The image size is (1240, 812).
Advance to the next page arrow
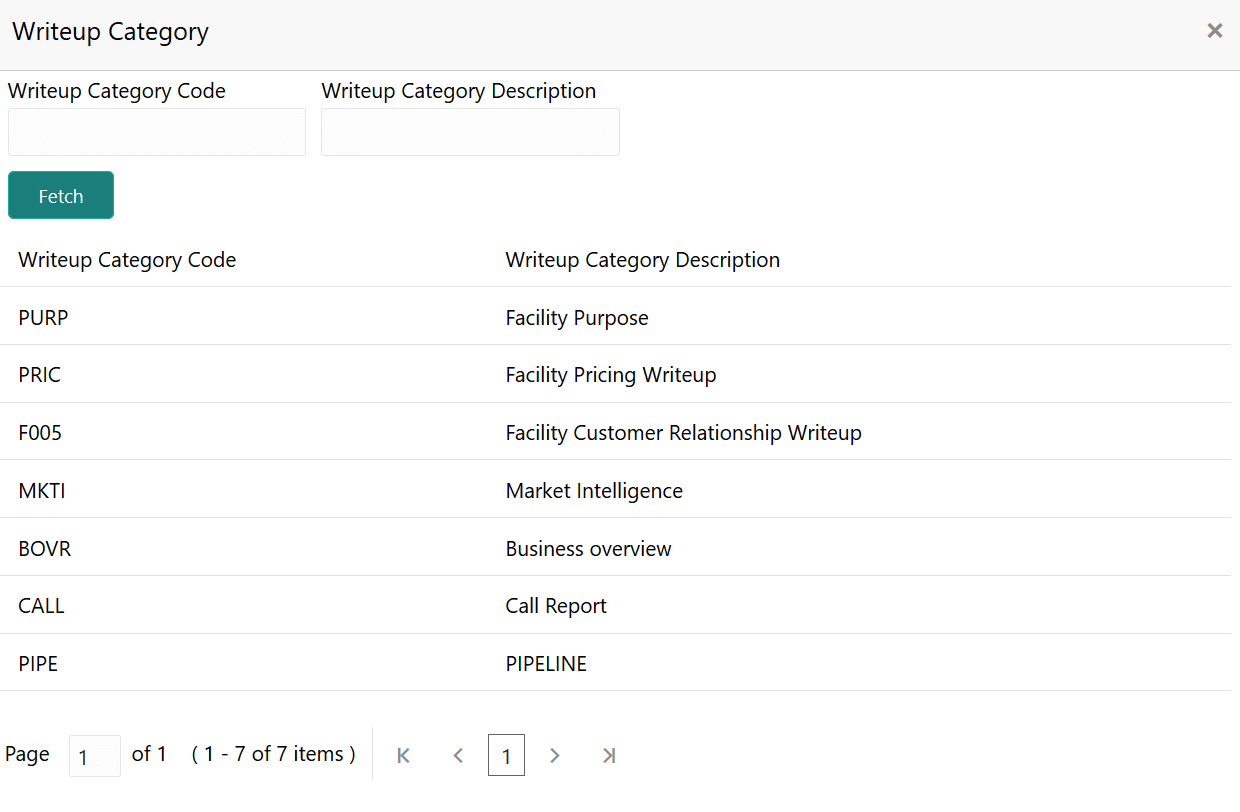pyautogui.click(x=555, y=755)
